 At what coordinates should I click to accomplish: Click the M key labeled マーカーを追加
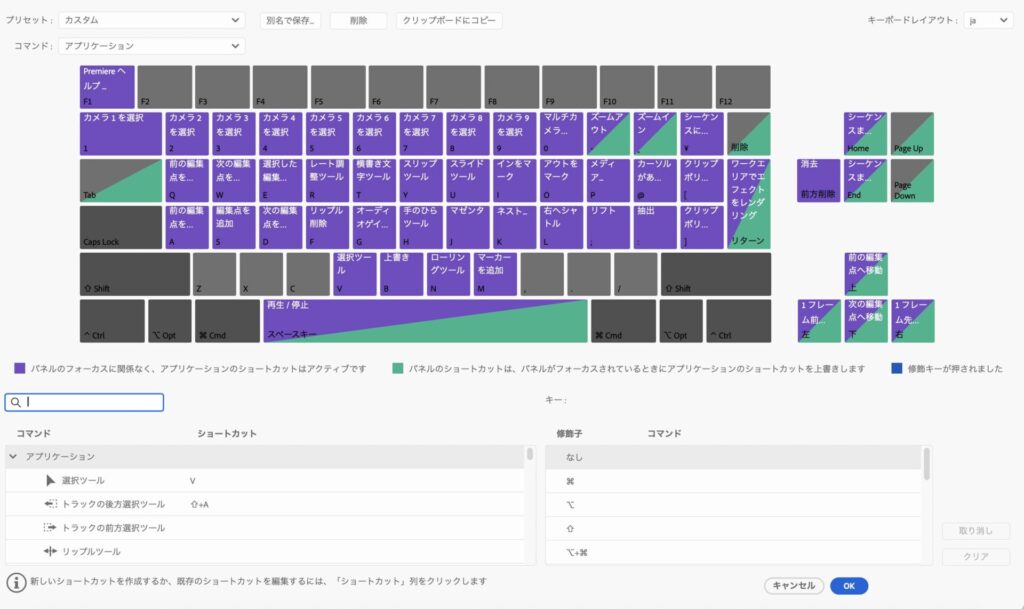tap(496, 274)
